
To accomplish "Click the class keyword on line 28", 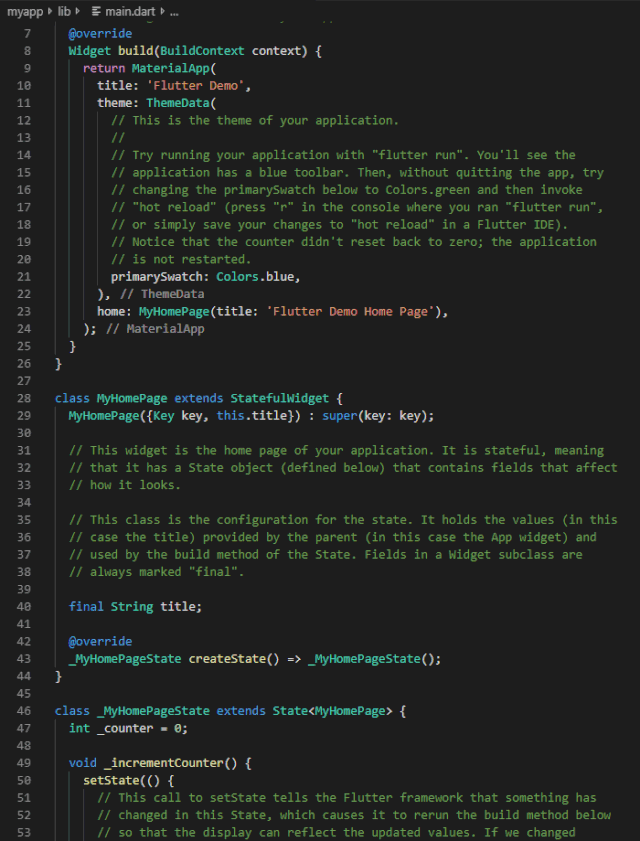I will [72, 399].
